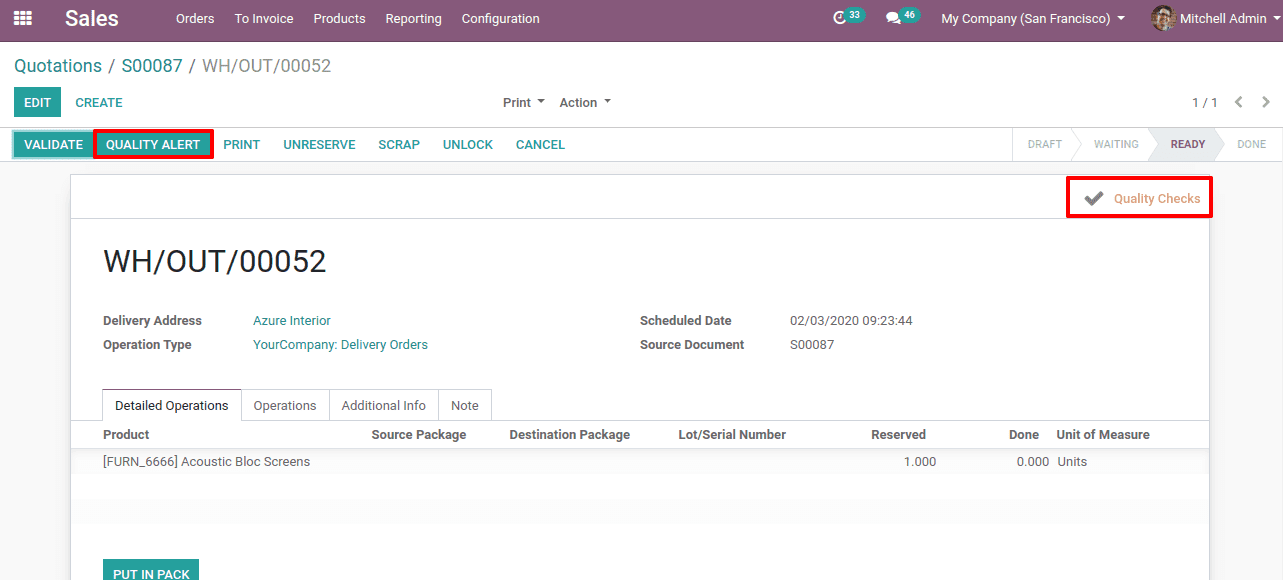
Task: Open the conversations chat icon showing 46
Action: coord(893,18)
